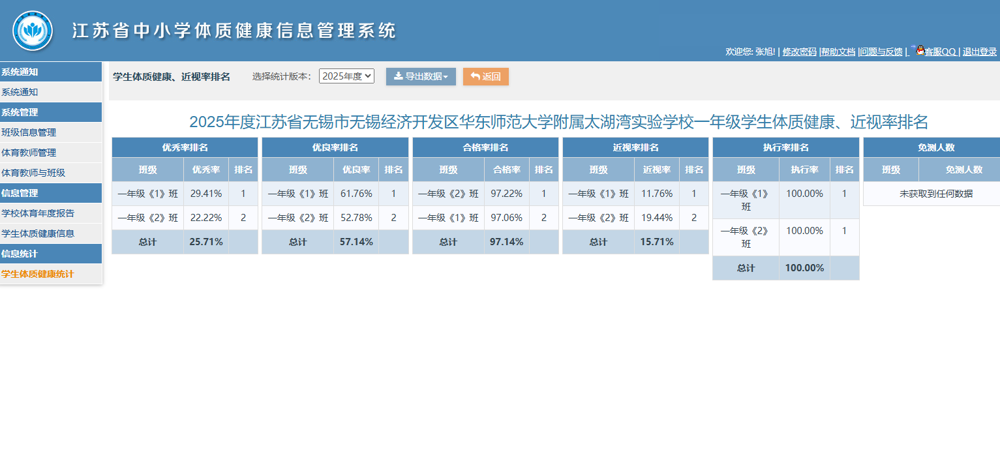1000x461 pixels.
Task: Open 体育教师管理 sidebar item
Action: pos(29,153)
